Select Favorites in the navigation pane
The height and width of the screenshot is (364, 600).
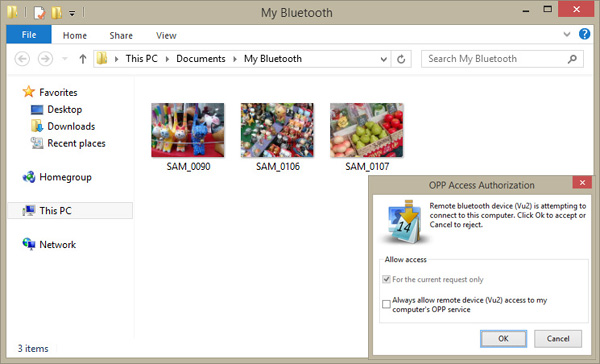(58, 92)
